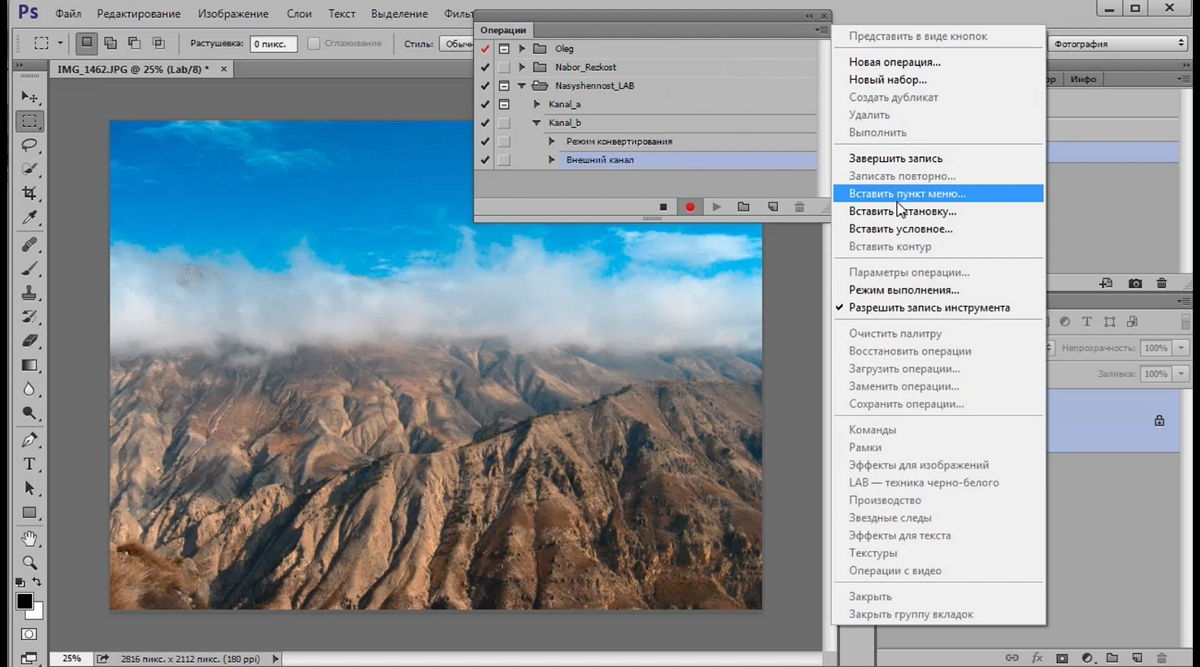Choose New selection mode in options bar
This screenshot has width=1200, height=667.
(87, 43)
